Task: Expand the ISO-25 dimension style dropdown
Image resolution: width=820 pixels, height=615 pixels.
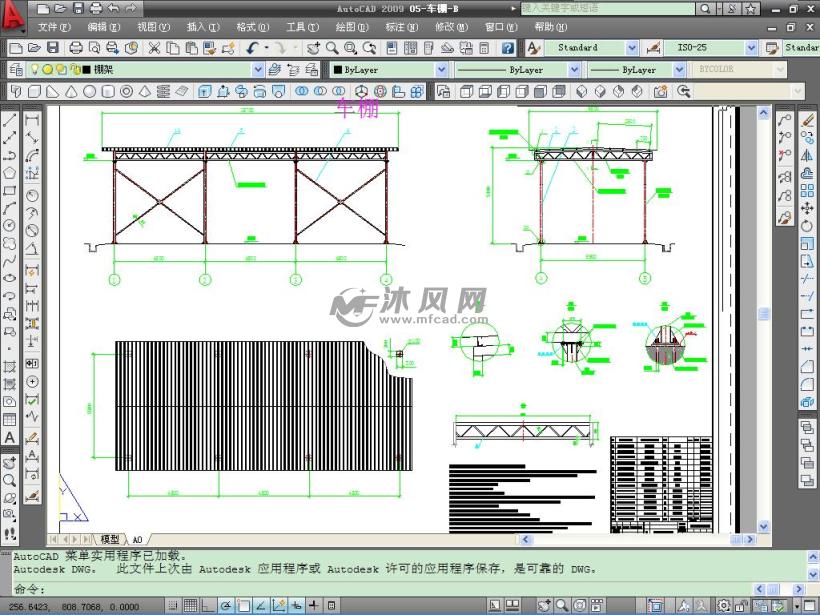Action: 751,48
